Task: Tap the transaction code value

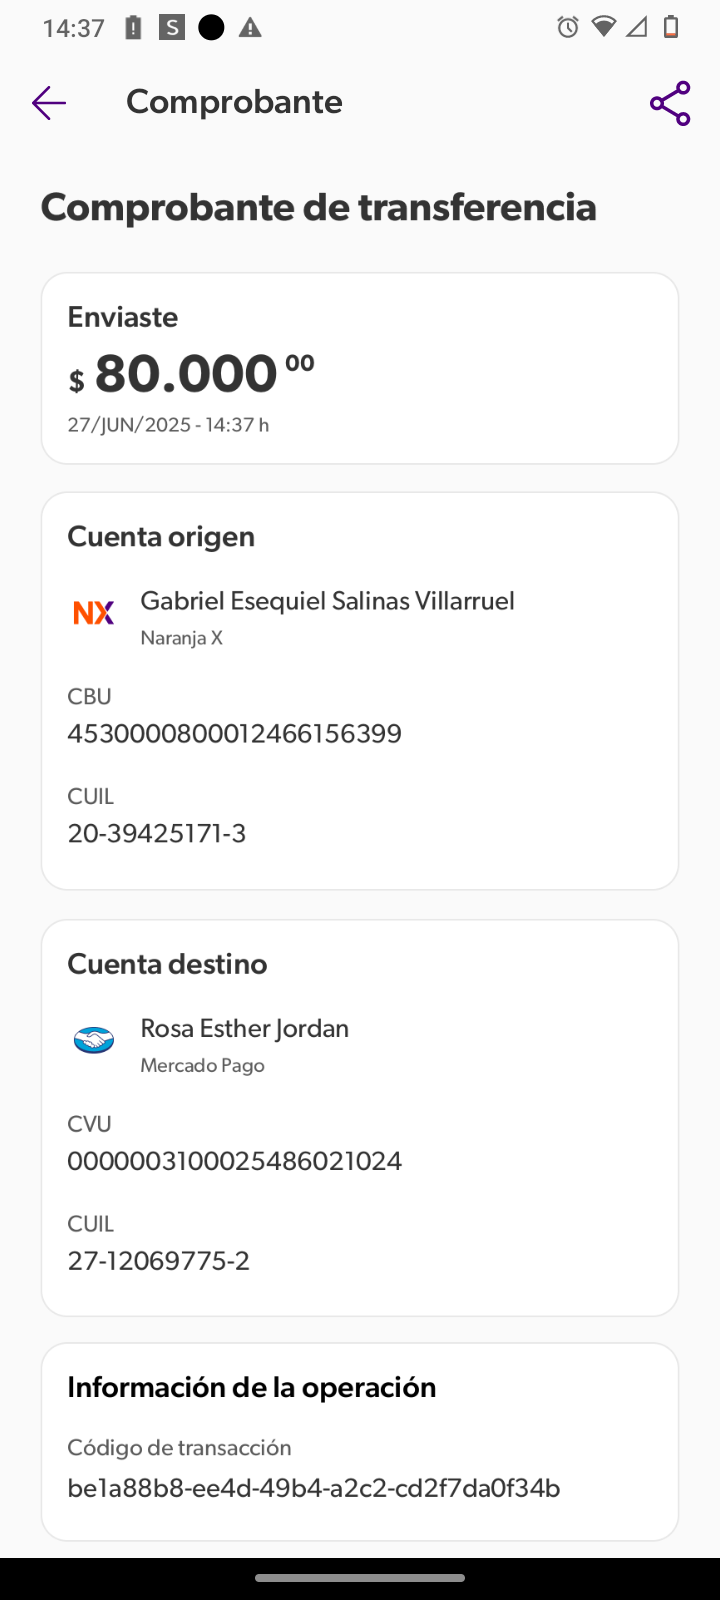Action: pos(313,1488)
